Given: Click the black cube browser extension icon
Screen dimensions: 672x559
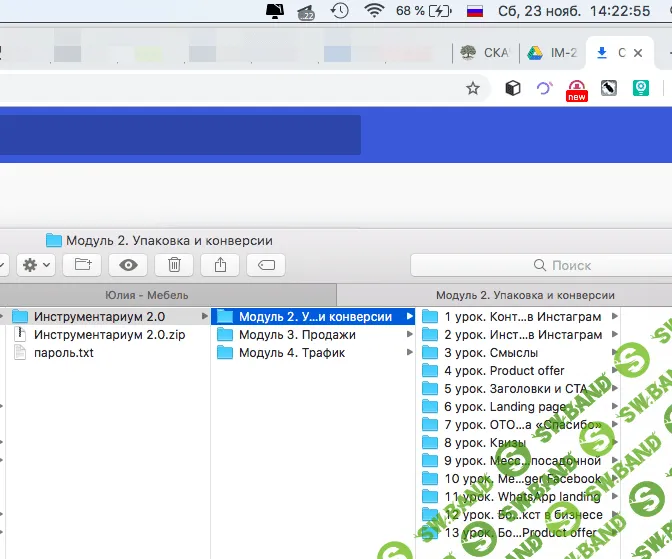Looking at the screenshot, I should [x=512, y=88].
